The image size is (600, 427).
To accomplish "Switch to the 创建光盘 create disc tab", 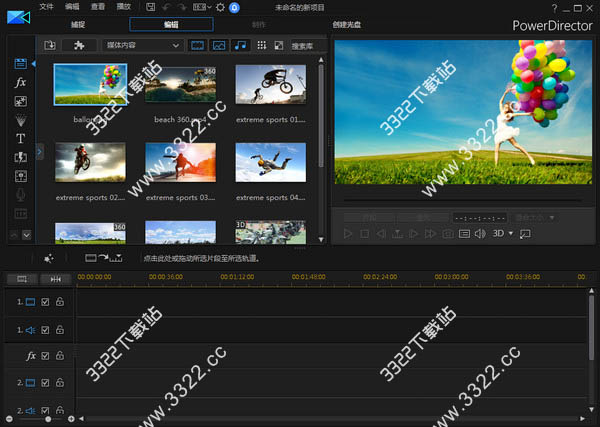I will tap(347, 24).
